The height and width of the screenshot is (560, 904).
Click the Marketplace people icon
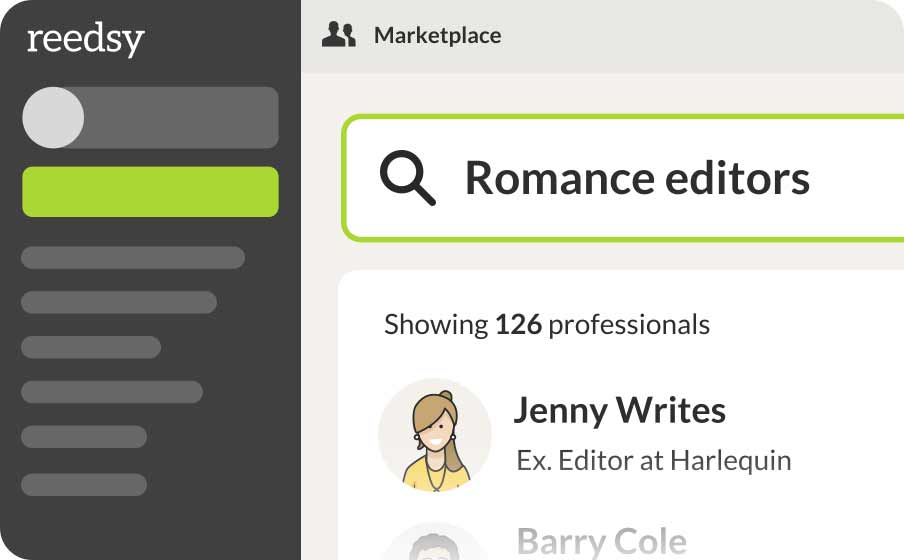tap(339, 36)
